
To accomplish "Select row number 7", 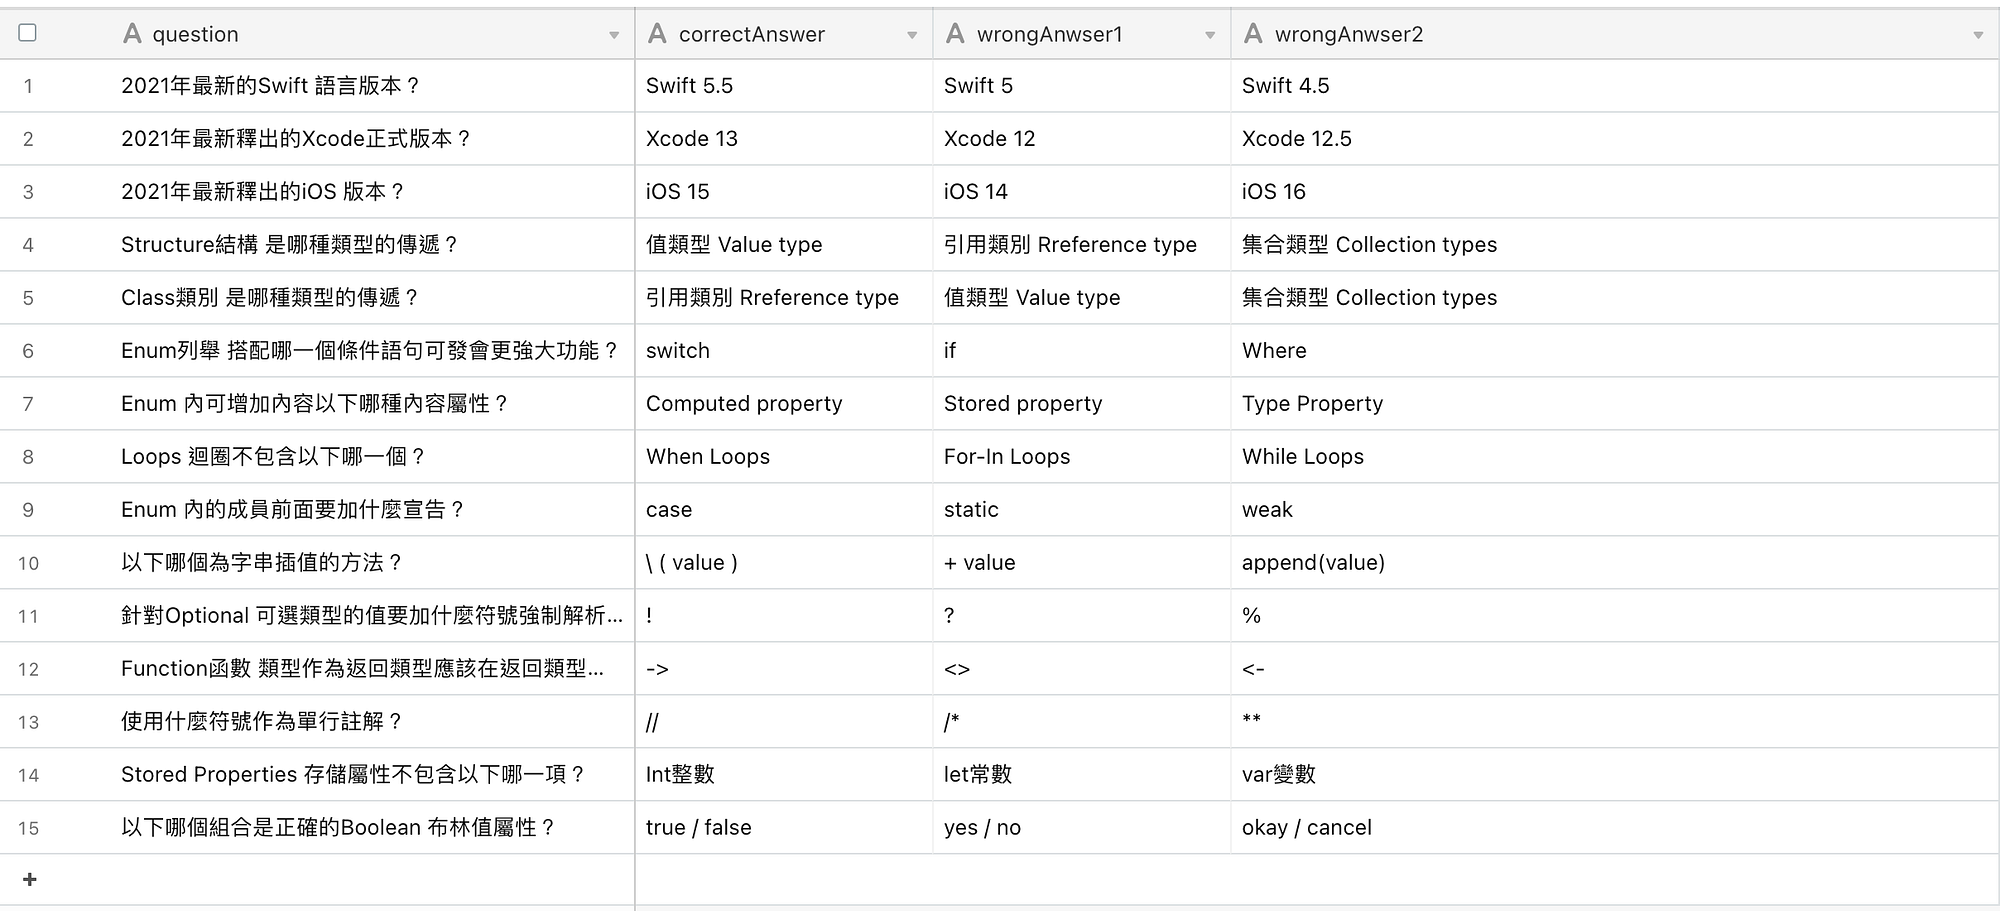I will (x=29, y=404).
